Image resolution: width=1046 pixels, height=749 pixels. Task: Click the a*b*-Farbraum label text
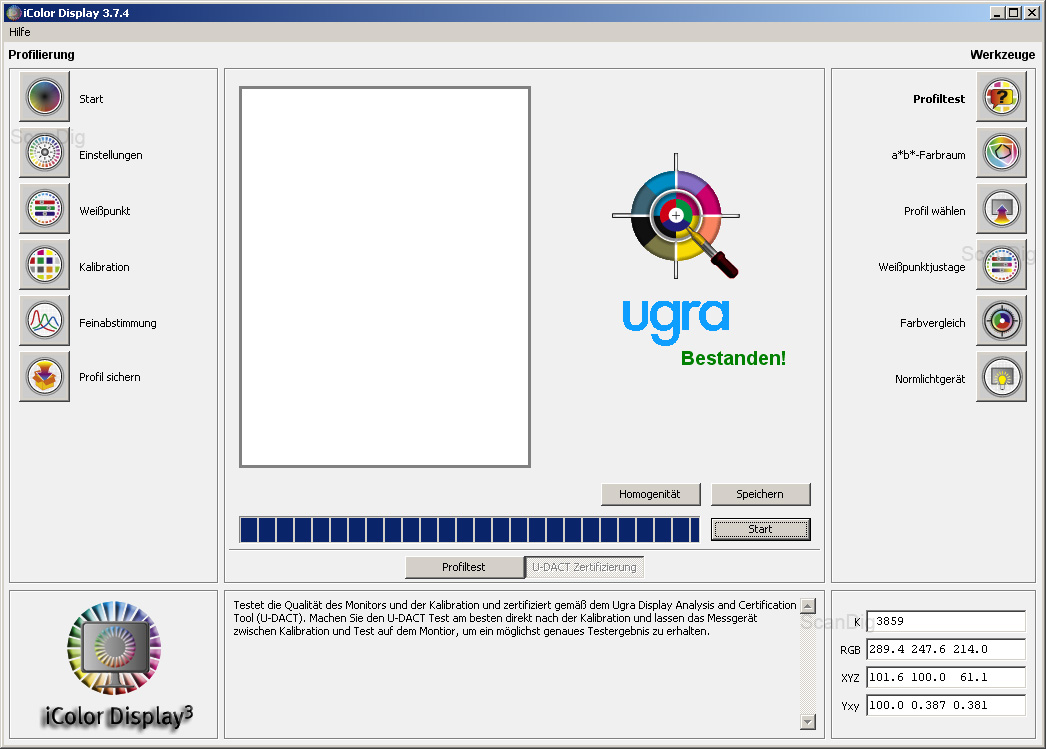pos(929,155)
